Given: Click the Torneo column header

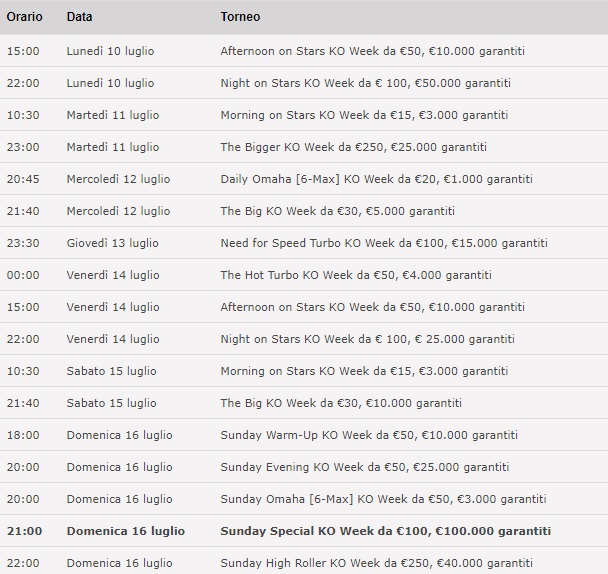Looking at the screenshot, I should (x=240, y=17).
